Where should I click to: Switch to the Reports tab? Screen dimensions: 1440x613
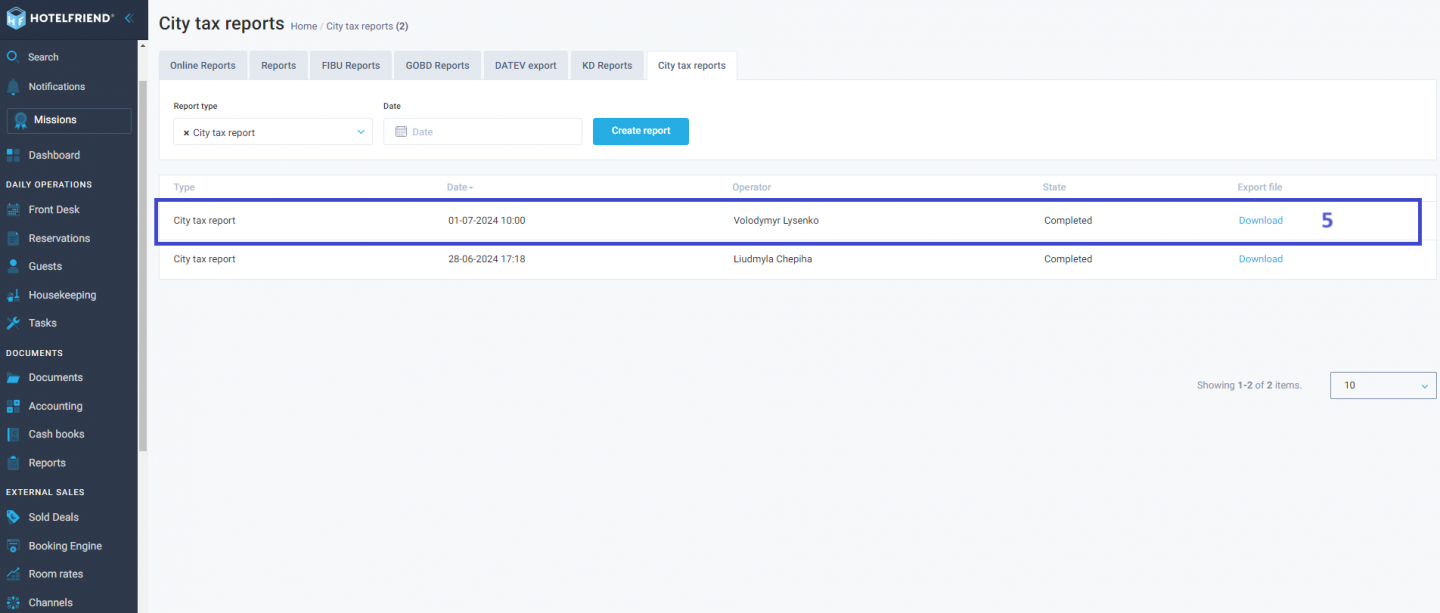(x=278, y=65)
